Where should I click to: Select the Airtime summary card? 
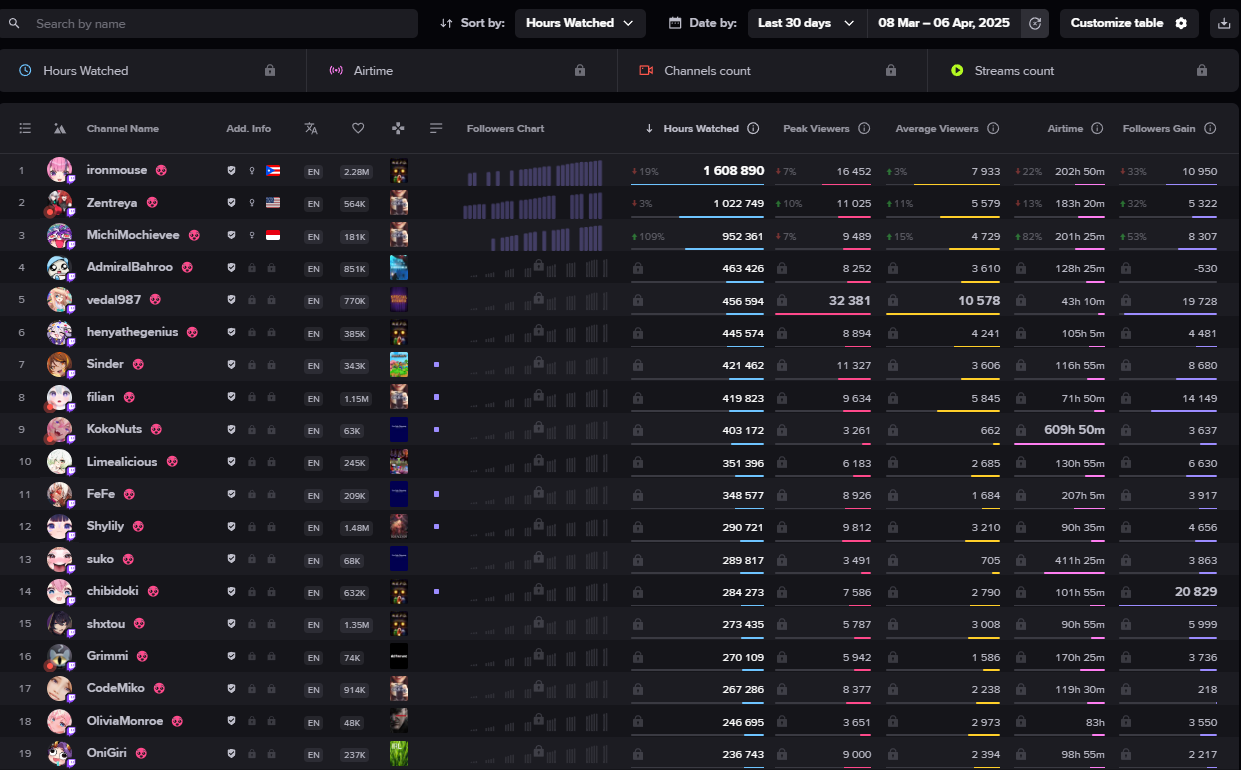tap(463, 71)
